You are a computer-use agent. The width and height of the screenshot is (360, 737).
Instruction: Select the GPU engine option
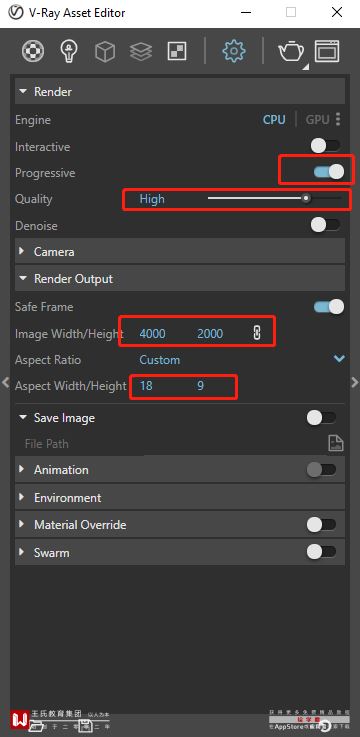pos(317,119)
